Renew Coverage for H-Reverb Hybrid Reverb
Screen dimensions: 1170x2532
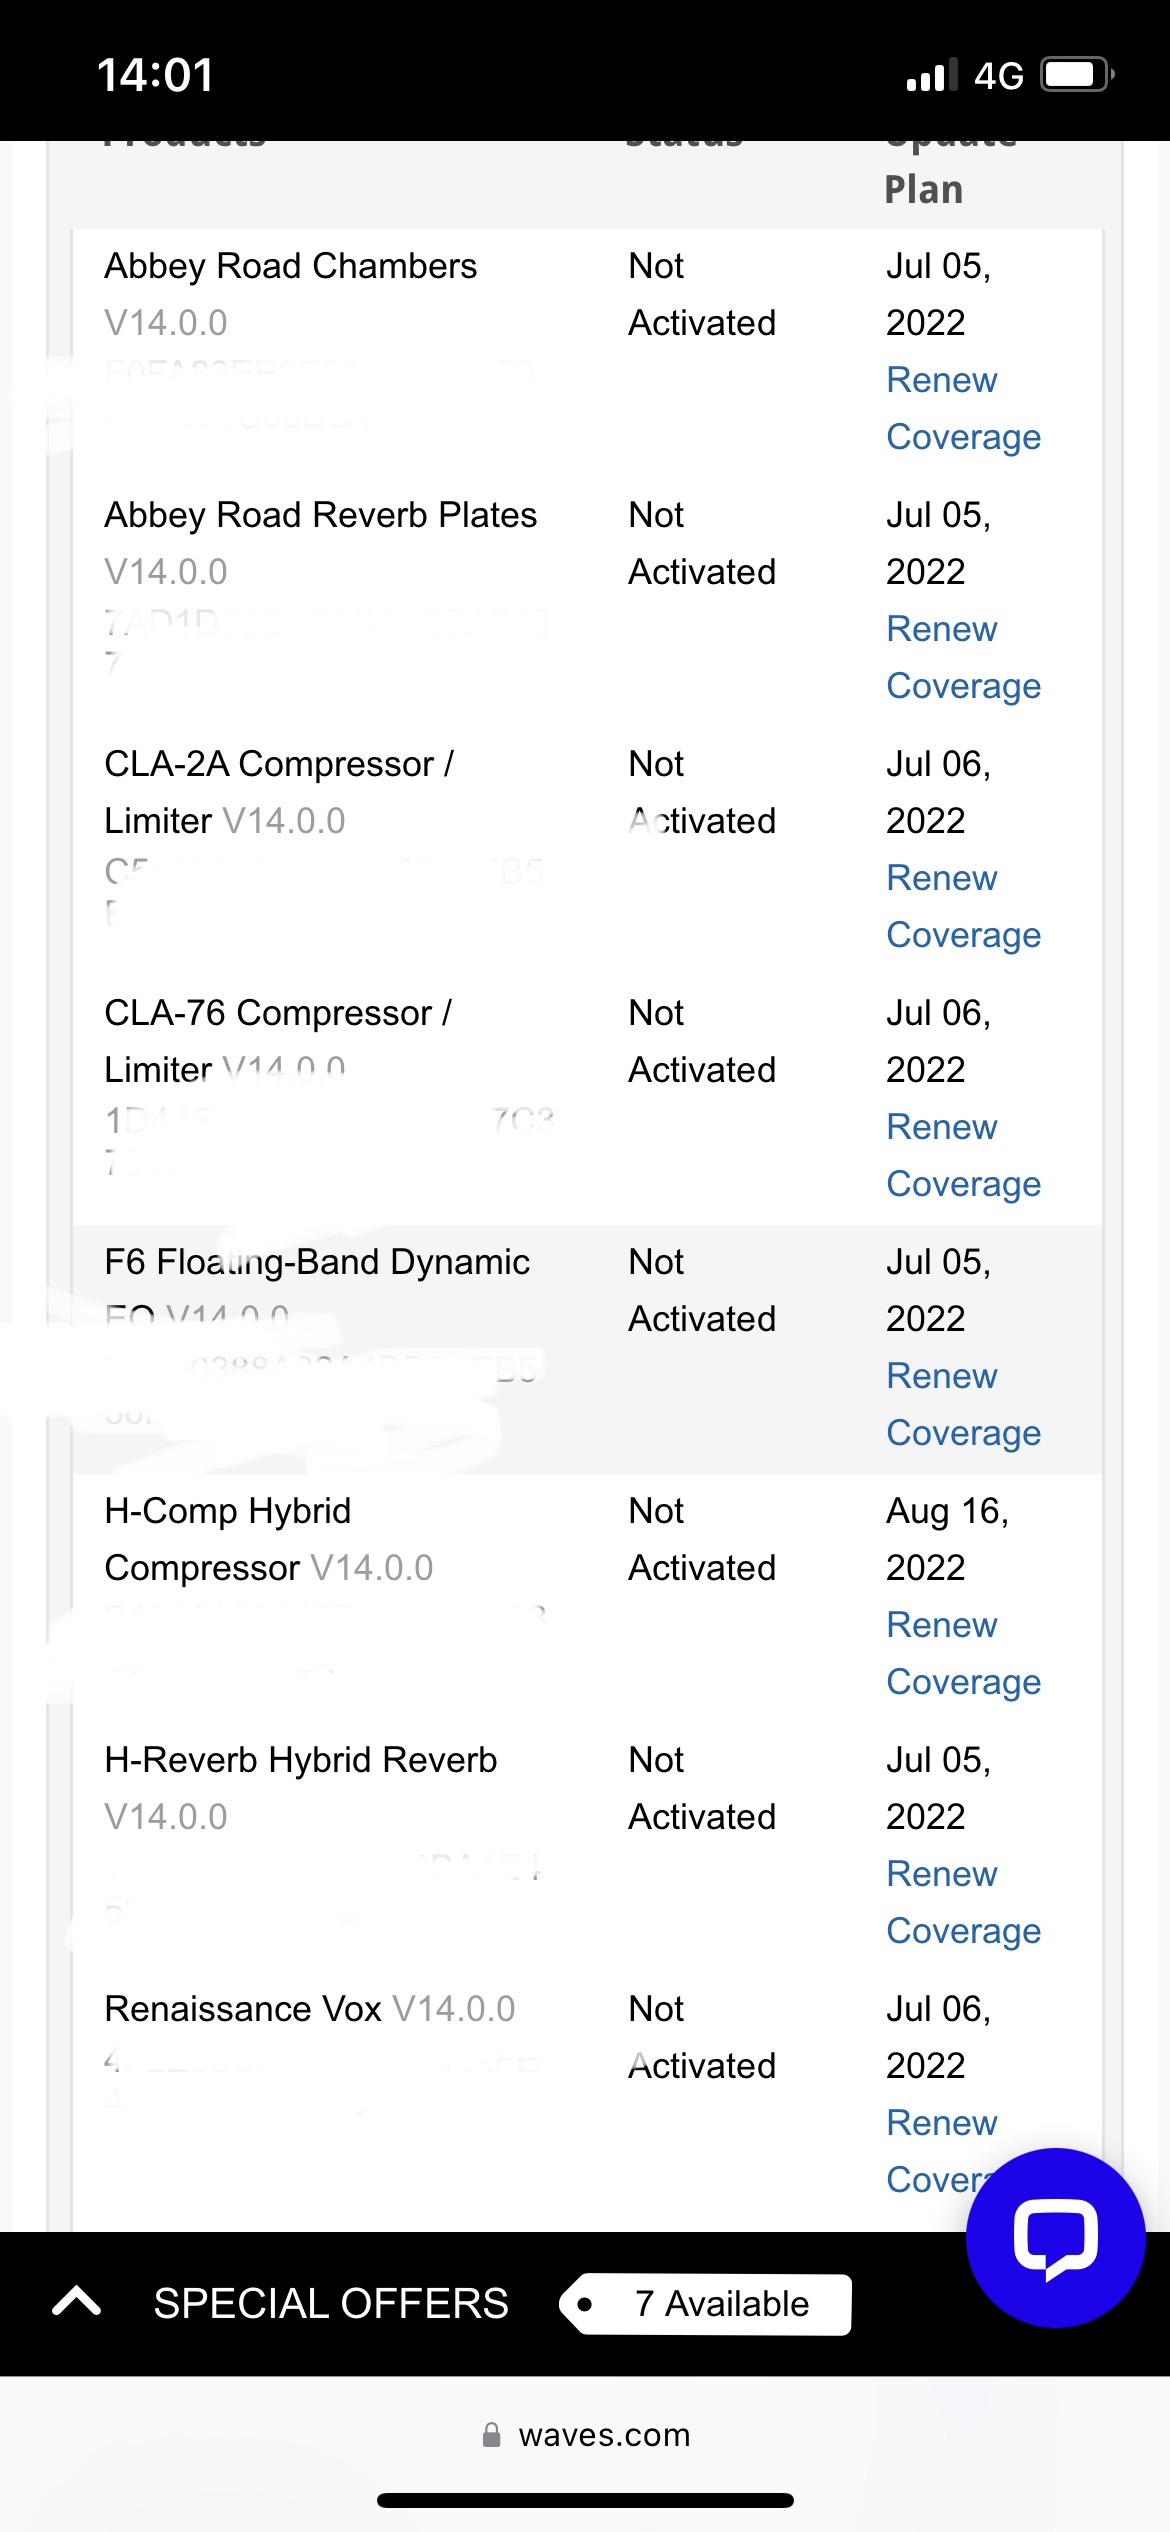coord(963,1902)
